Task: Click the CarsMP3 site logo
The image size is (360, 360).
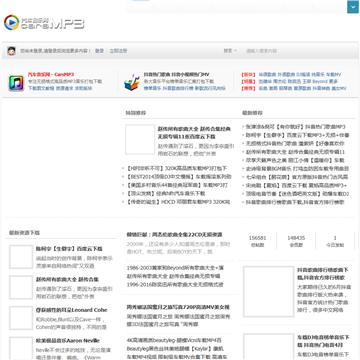Action: coord(44,23)
